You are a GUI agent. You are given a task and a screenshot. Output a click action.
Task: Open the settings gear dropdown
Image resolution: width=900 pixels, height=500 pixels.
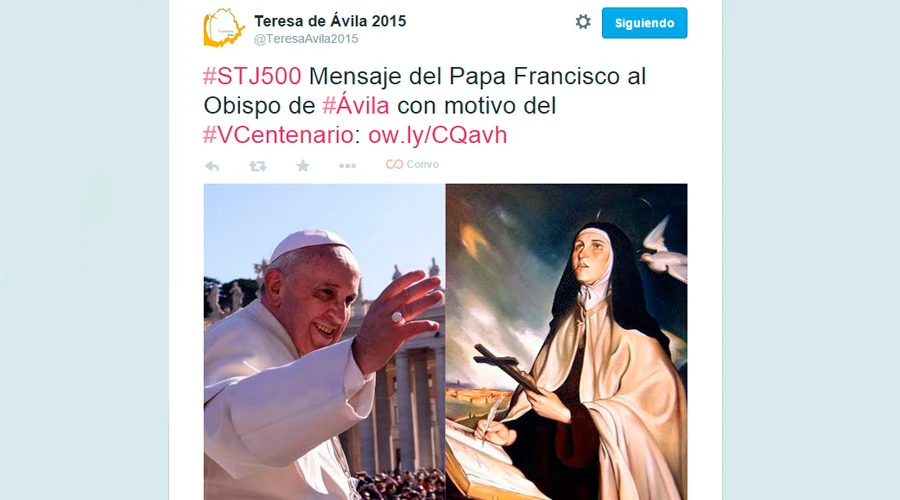tap(583, 22)
